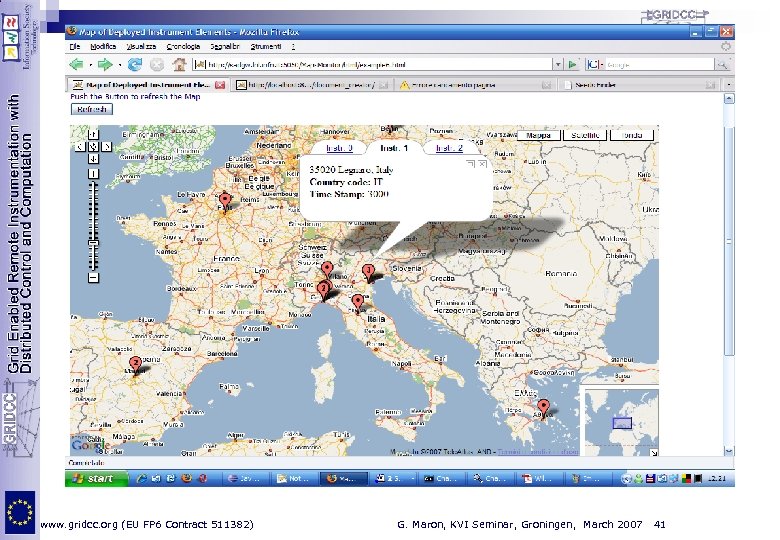The width and height of the screenshot is (780, 540).
Task: Click the map marker above the Italia label
Action: pyautogui.click(x=357, y=304)
